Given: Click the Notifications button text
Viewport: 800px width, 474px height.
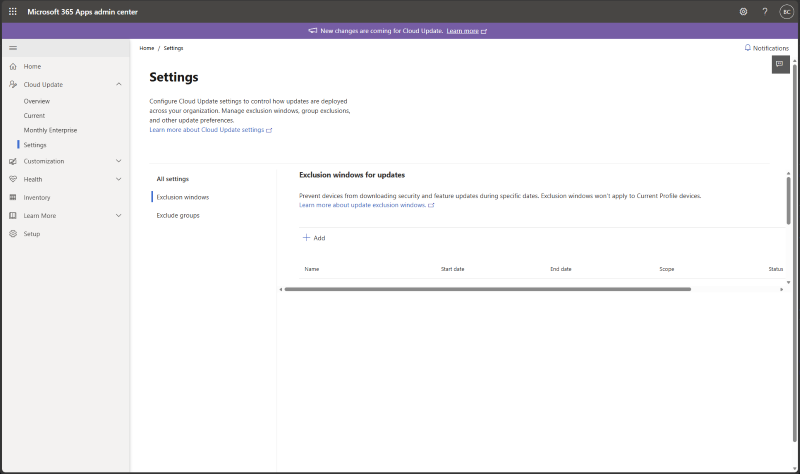Looking at the screenshot, I should coord(770,48).
